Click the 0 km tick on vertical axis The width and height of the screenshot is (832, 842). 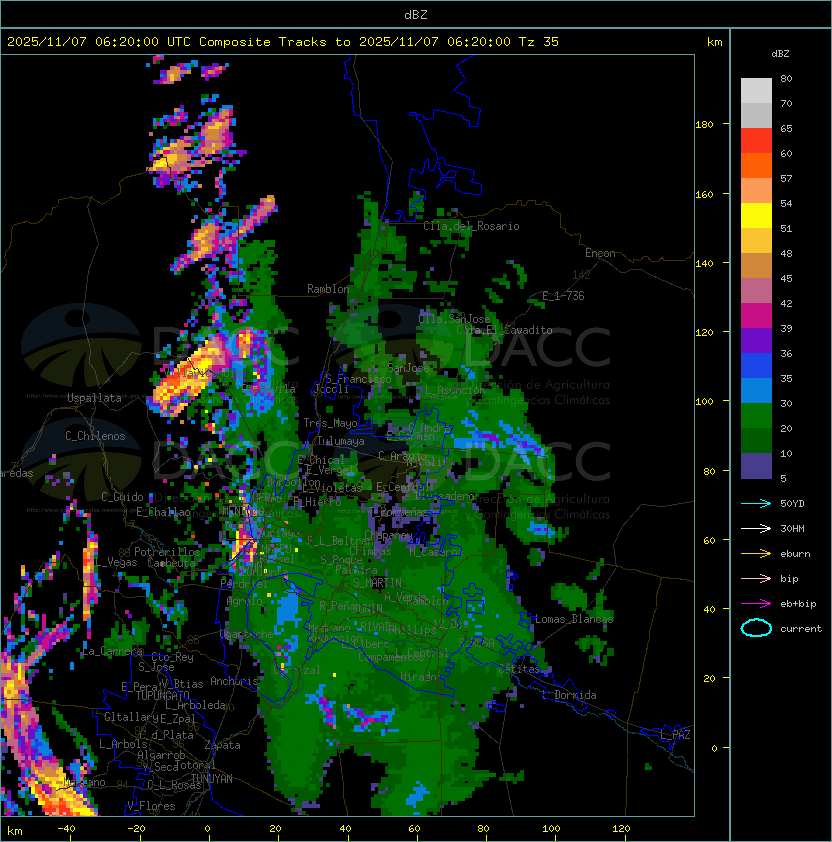714,749
